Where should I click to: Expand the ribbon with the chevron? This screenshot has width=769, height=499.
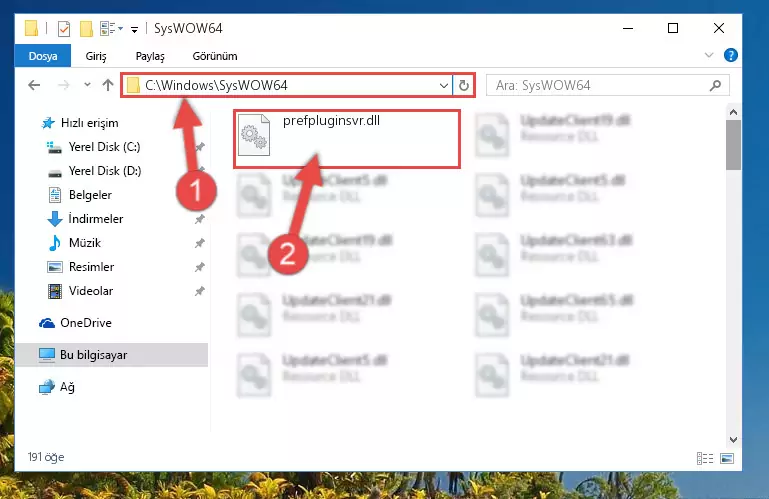709,55
